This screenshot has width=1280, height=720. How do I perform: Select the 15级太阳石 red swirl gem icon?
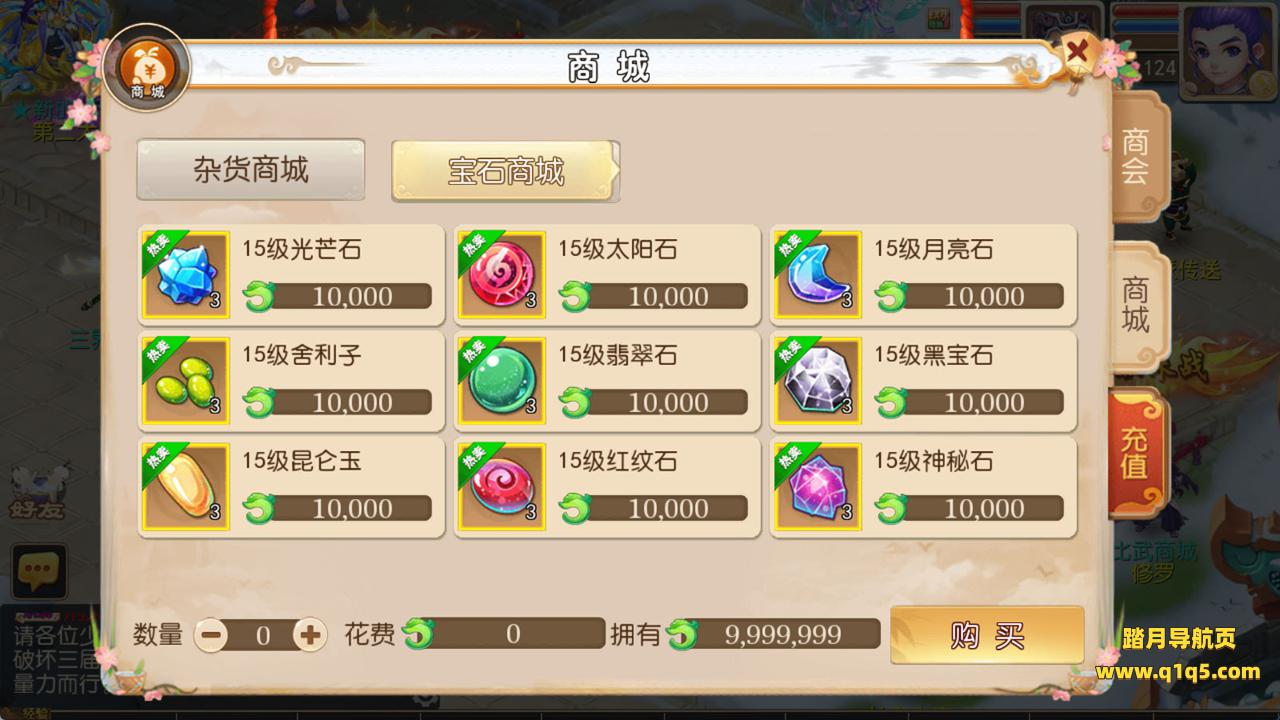(502, 272)
